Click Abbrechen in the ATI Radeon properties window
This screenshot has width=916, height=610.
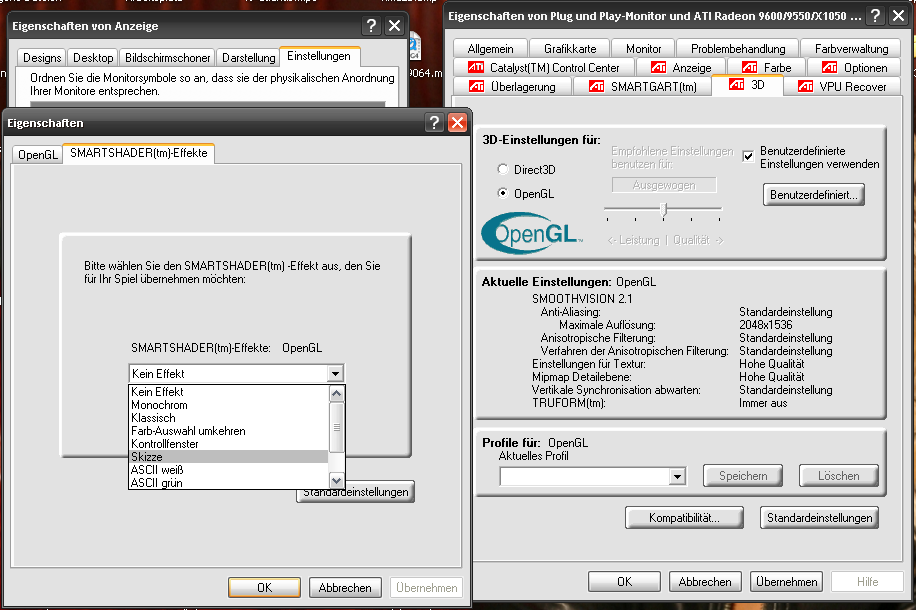[705, 582]
